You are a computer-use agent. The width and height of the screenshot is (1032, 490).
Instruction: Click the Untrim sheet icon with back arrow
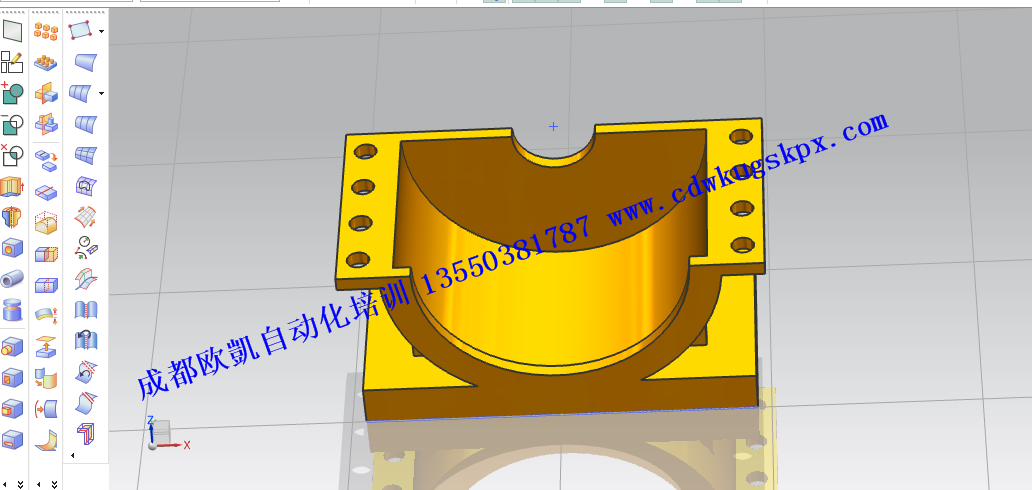click(86, 371)
